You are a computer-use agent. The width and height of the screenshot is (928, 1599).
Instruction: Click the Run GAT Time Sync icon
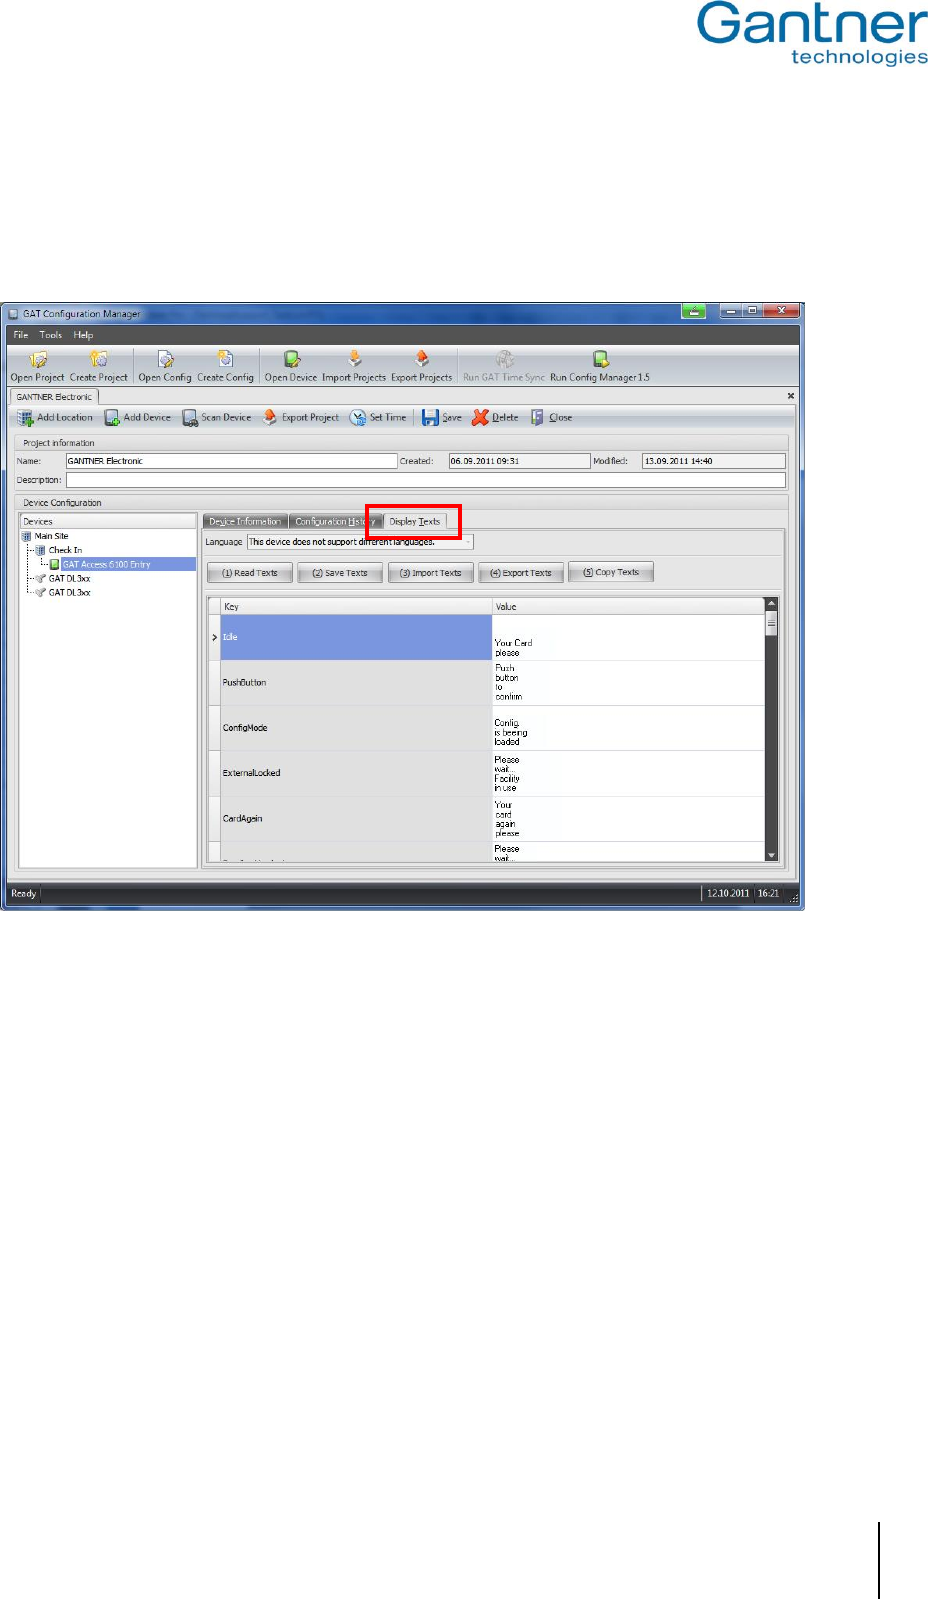point(504,360)
